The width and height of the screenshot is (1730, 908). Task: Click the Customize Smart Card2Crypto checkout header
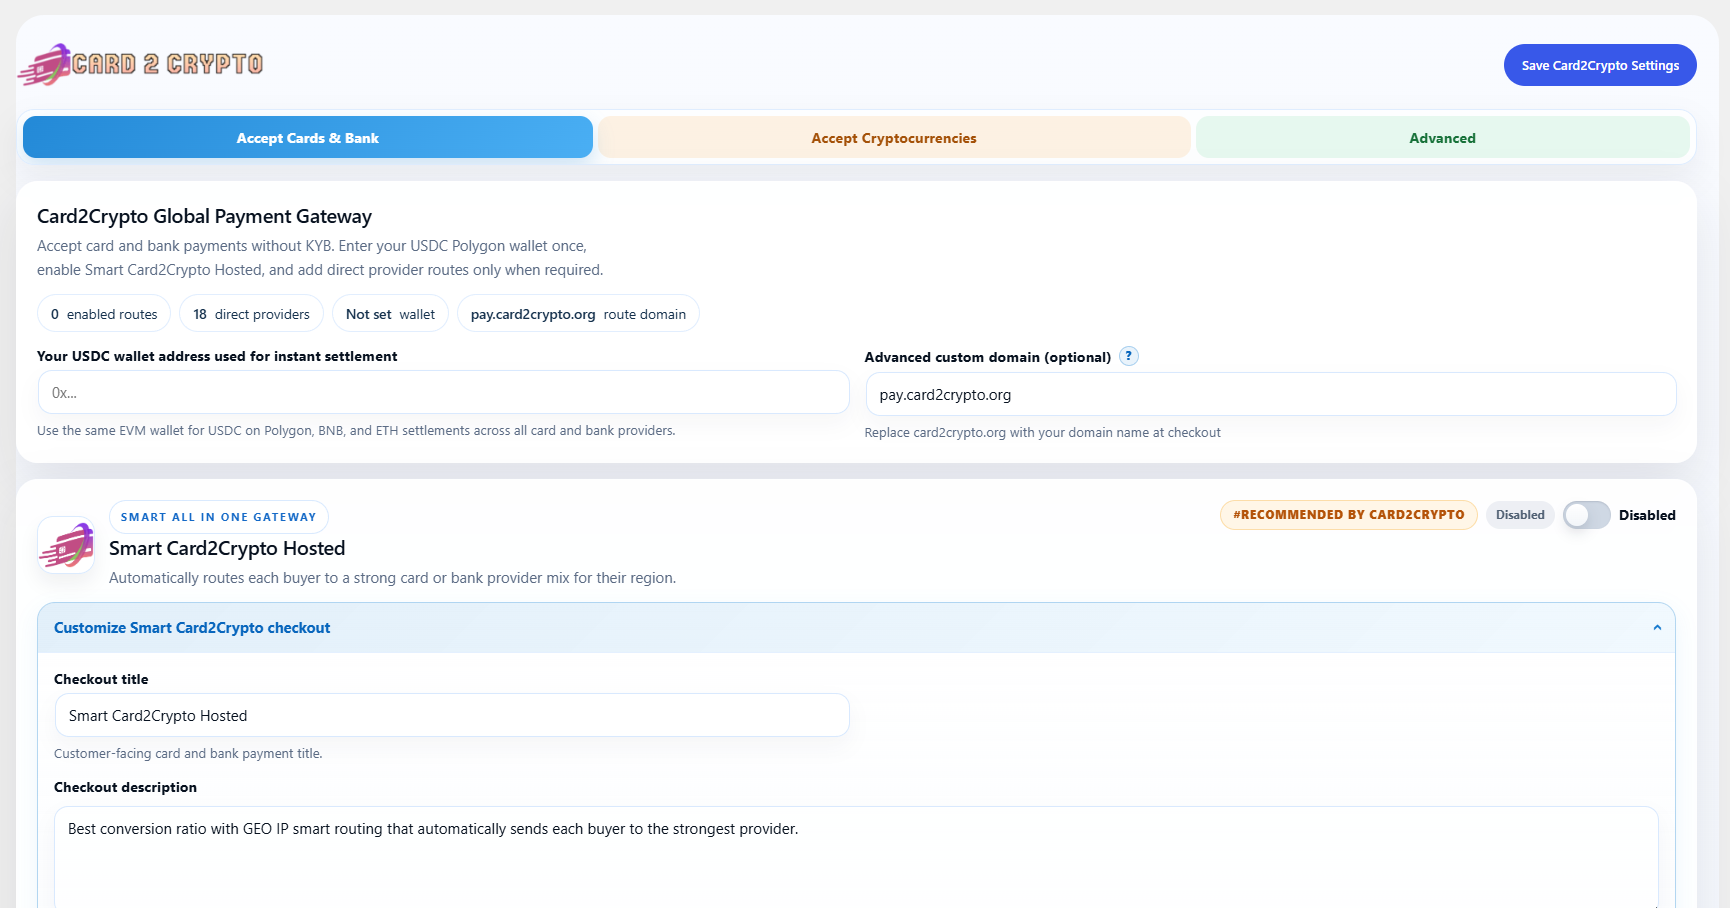[x=856, y=628]
